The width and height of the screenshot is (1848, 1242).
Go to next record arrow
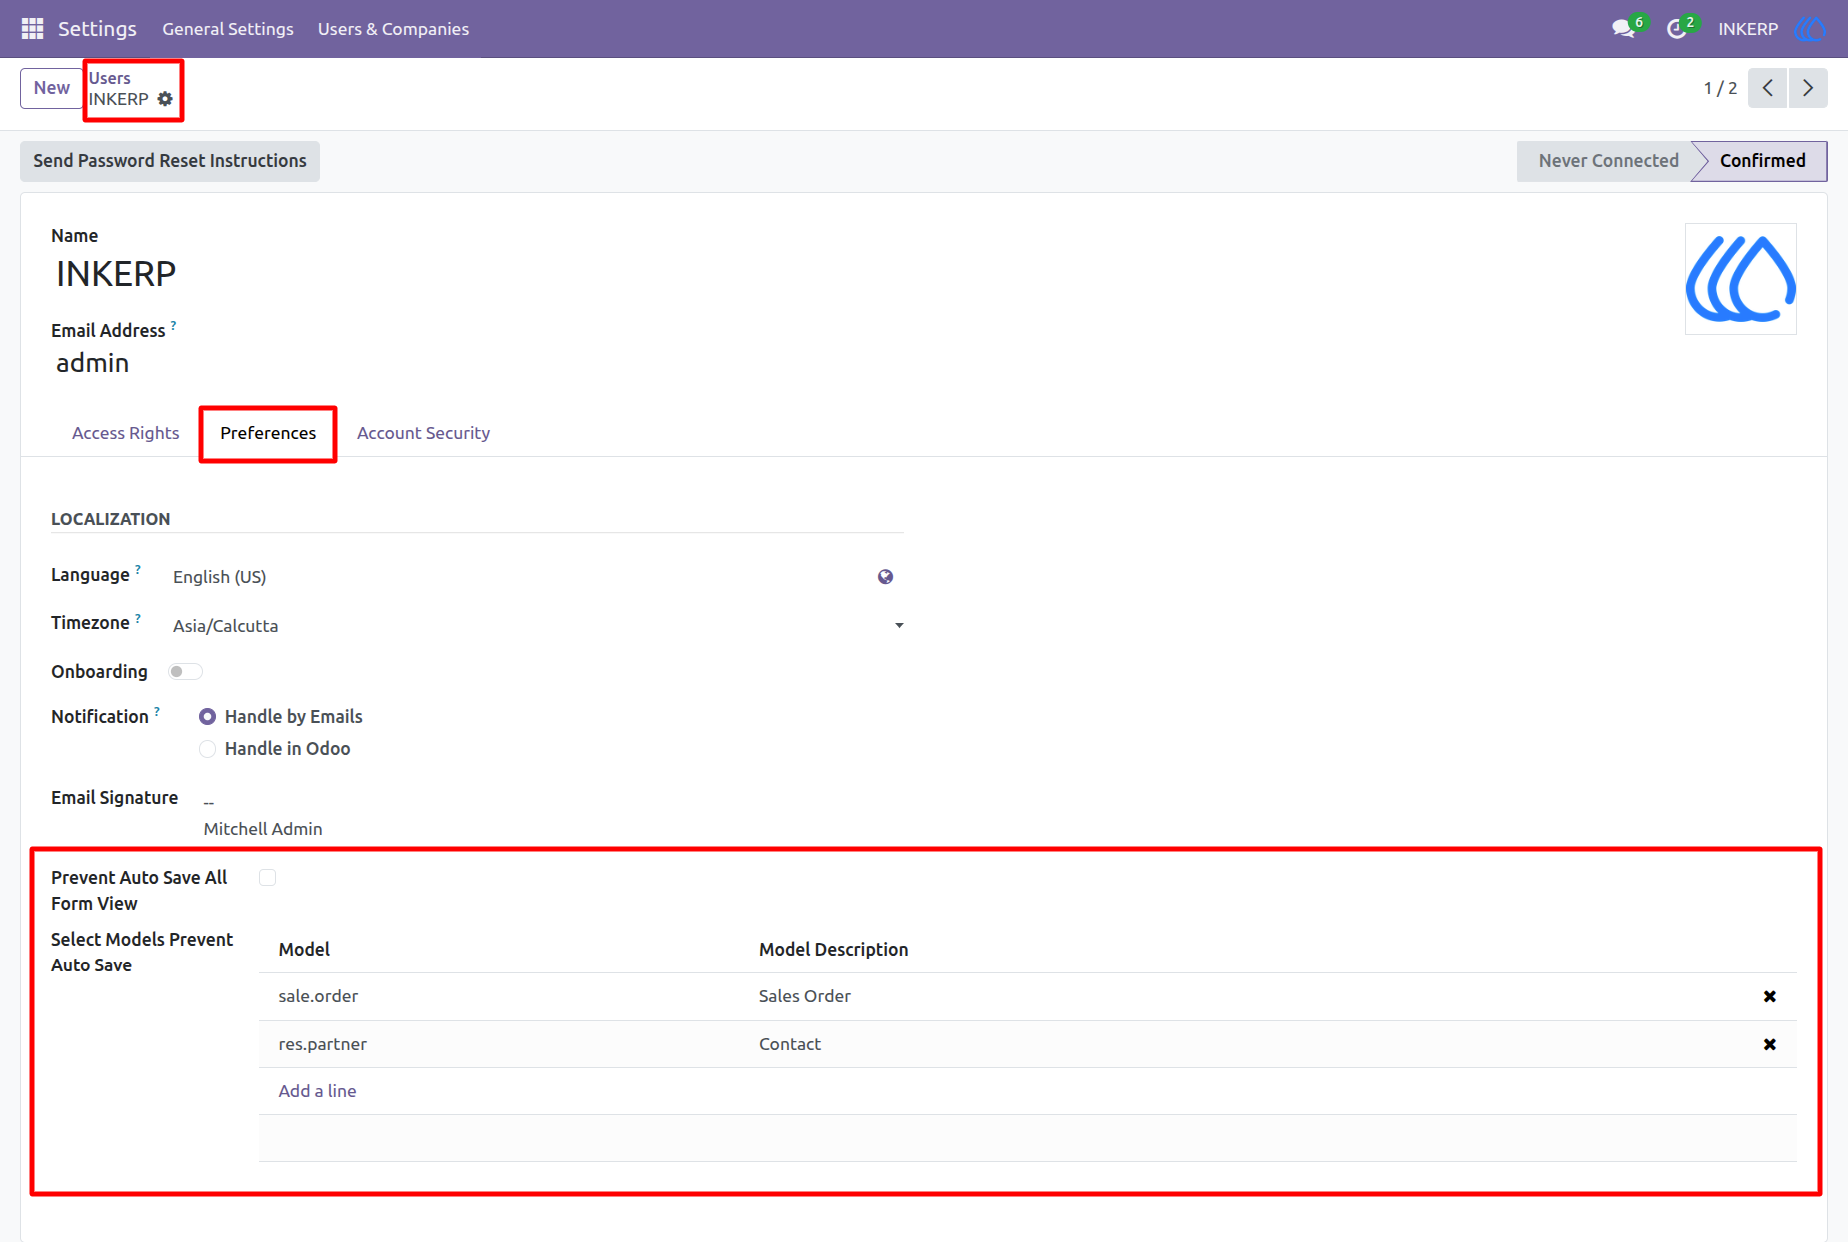tap(1808, 88)
